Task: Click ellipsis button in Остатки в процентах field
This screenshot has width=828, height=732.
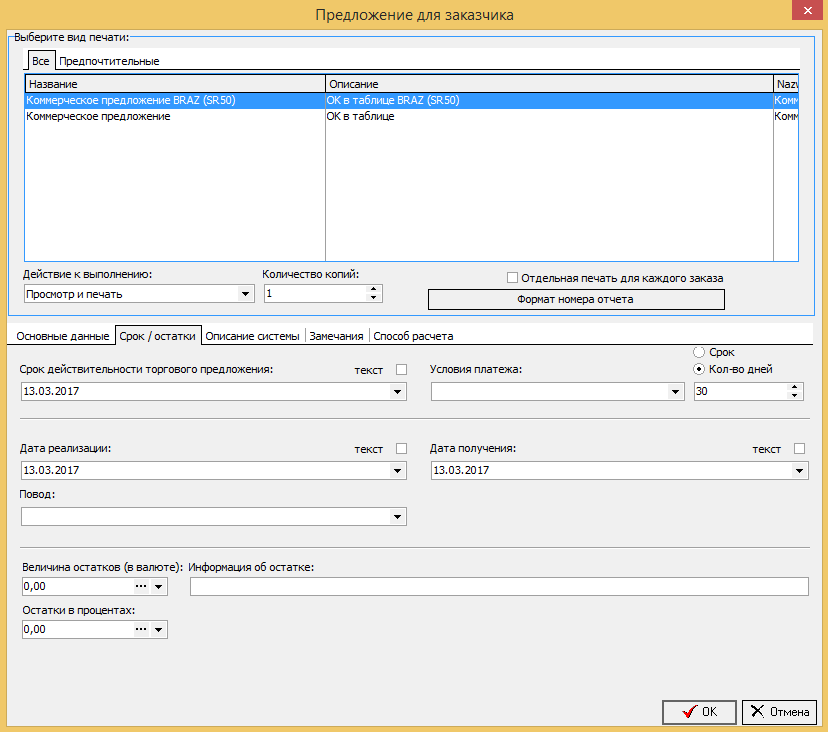Action: pyautogui.click(x=141, y=630)
